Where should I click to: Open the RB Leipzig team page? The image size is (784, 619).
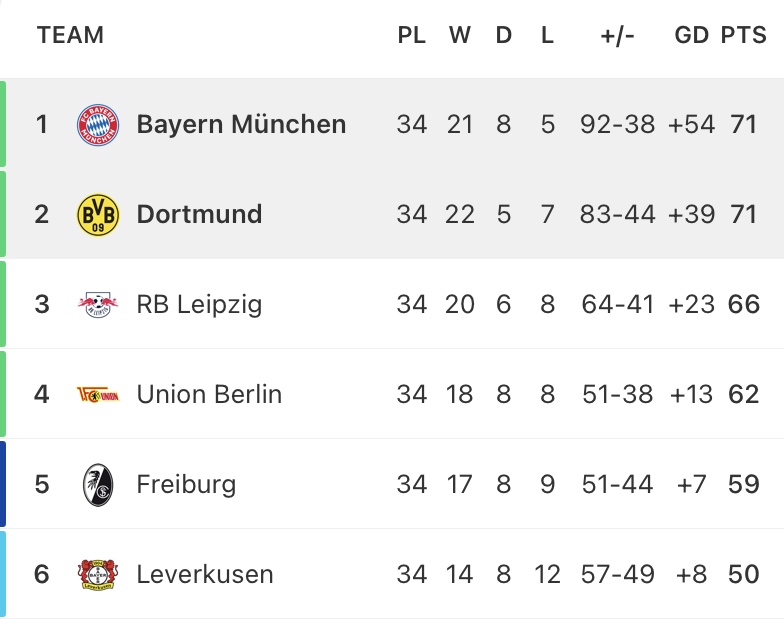click(199, 304)
